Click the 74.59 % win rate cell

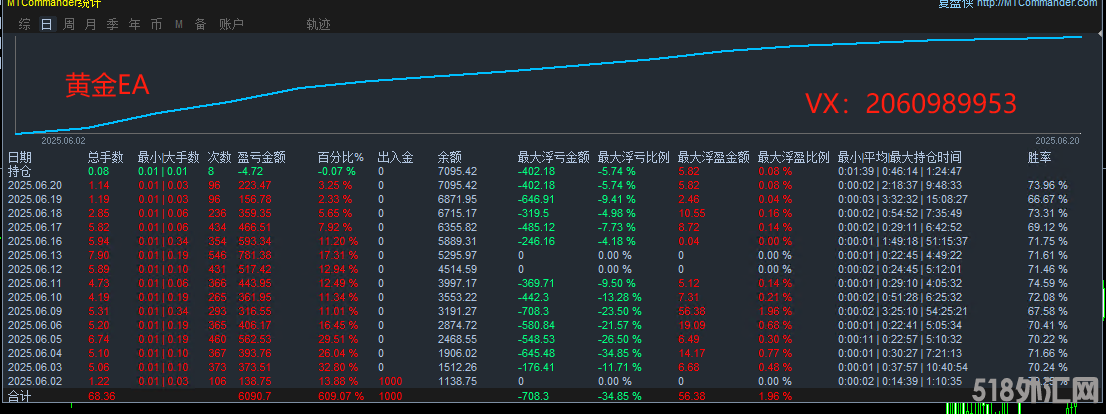[x=1047, y=283]
